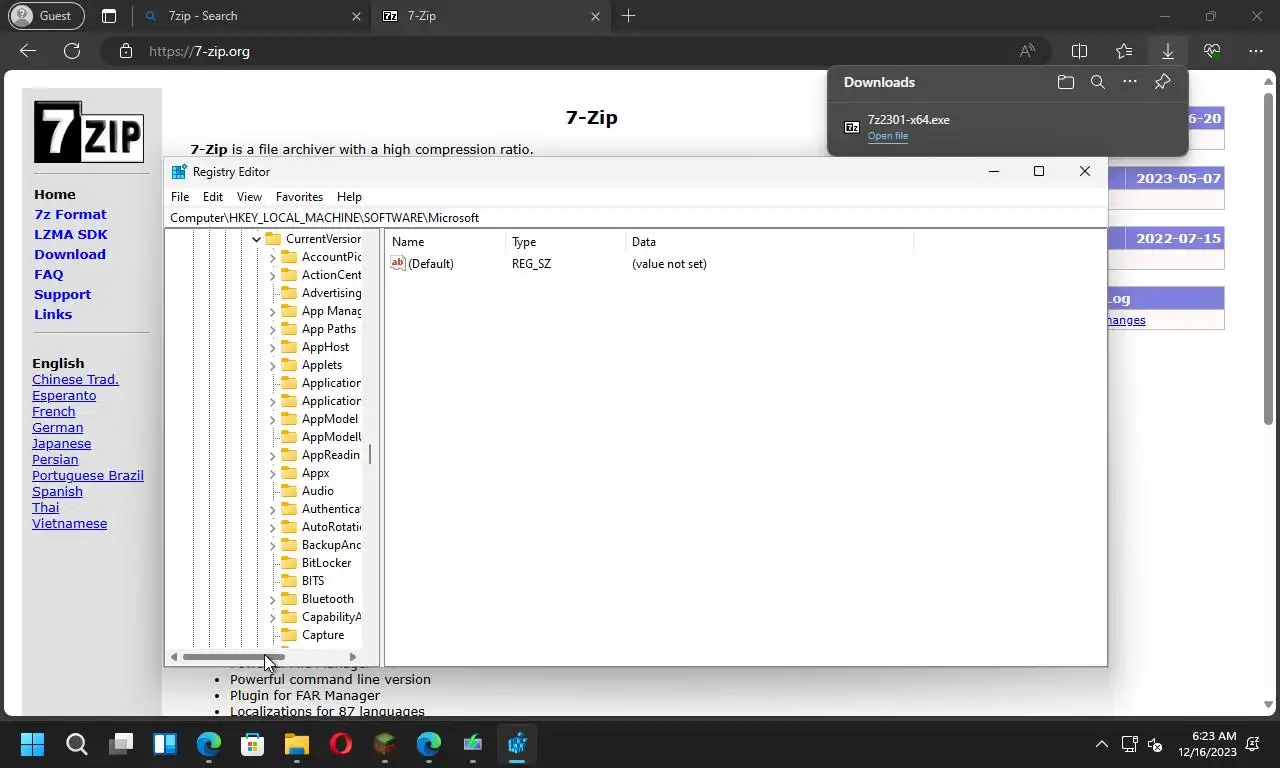Select the Advertising registry key
Screen dimensions: 1280x768
click(x=331, y=293)
